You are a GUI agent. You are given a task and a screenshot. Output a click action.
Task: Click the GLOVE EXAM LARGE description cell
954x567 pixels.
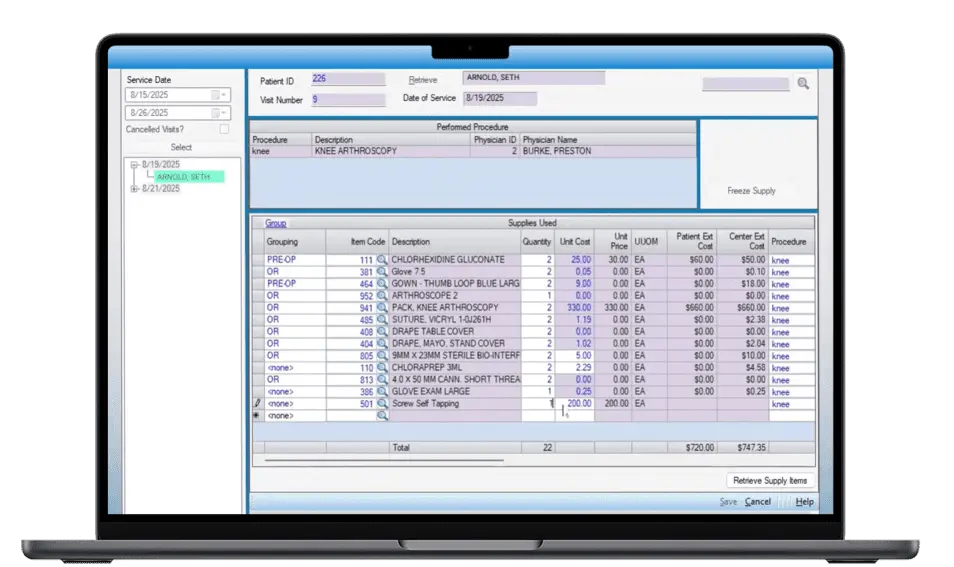tap(454, 392)
